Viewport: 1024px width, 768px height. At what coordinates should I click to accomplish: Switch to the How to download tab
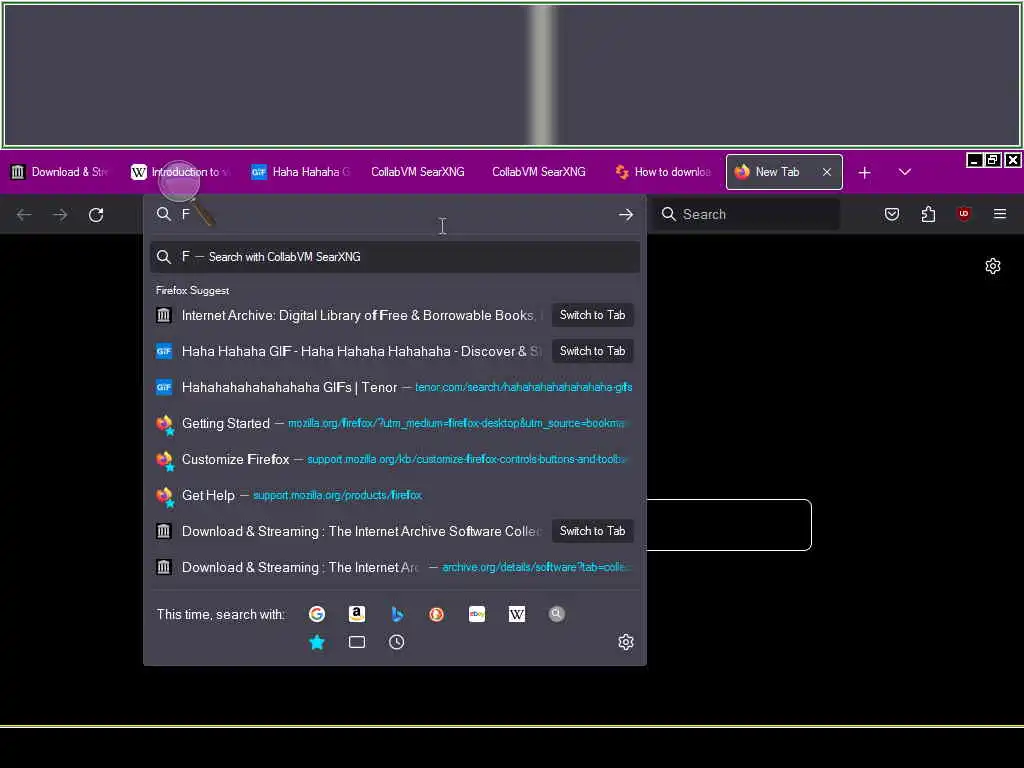(x=663, y=172)
